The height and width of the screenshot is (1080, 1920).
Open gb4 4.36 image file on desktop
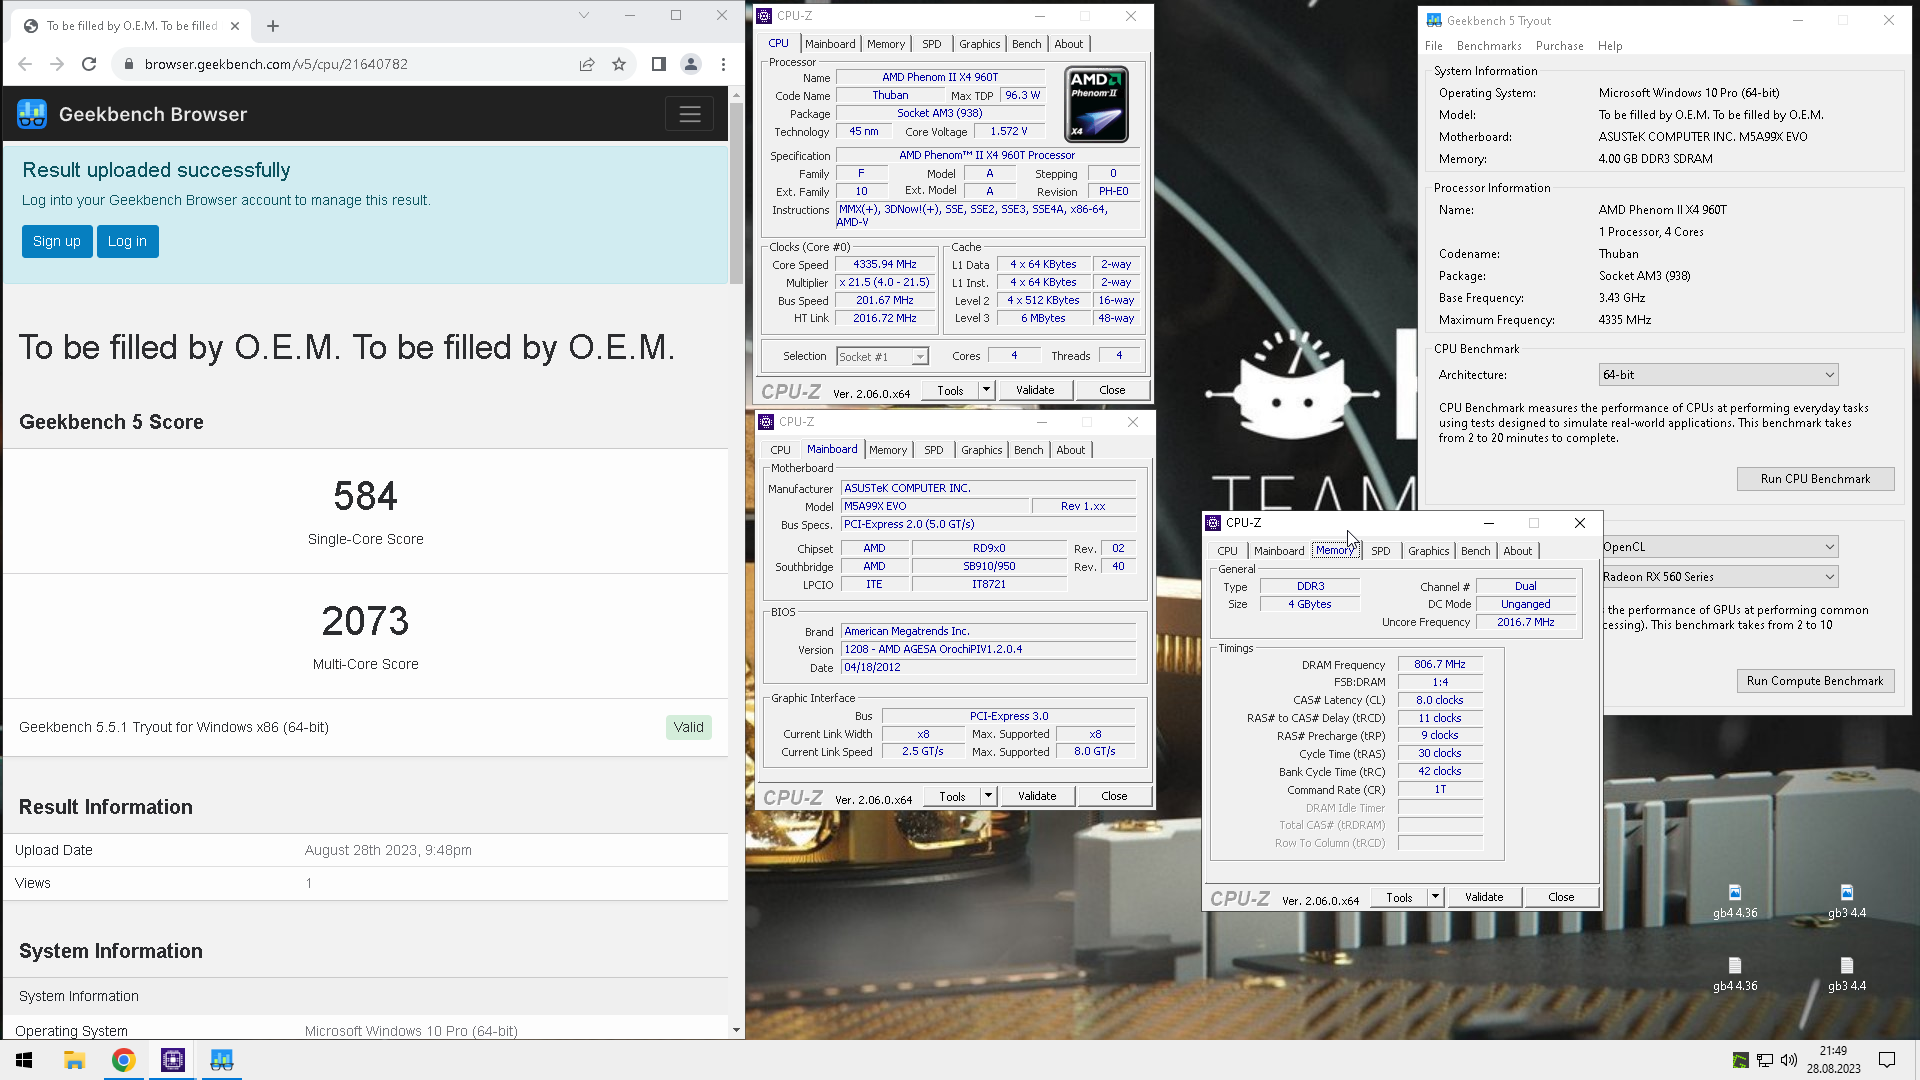[x=1735, y=900]
